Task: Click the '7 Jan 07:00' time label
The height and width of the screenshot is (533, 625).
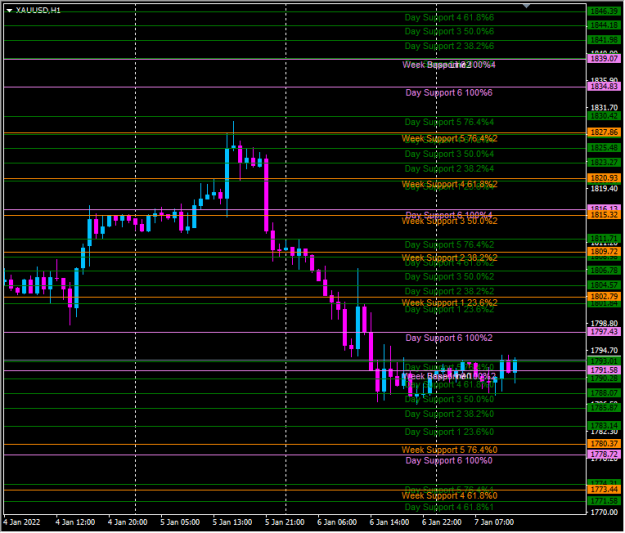Action: click(x=494, y=522)
